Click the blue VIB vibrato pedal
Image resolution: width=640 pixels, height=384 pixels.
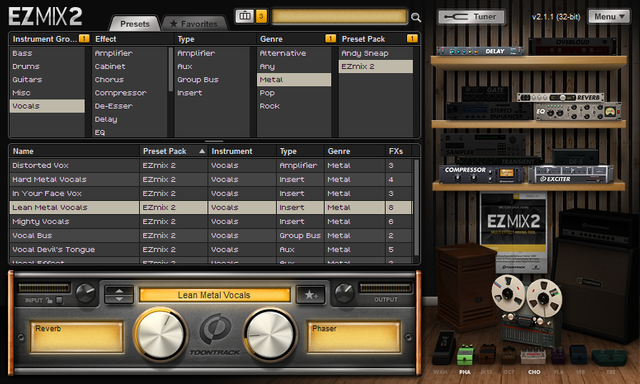578,355
